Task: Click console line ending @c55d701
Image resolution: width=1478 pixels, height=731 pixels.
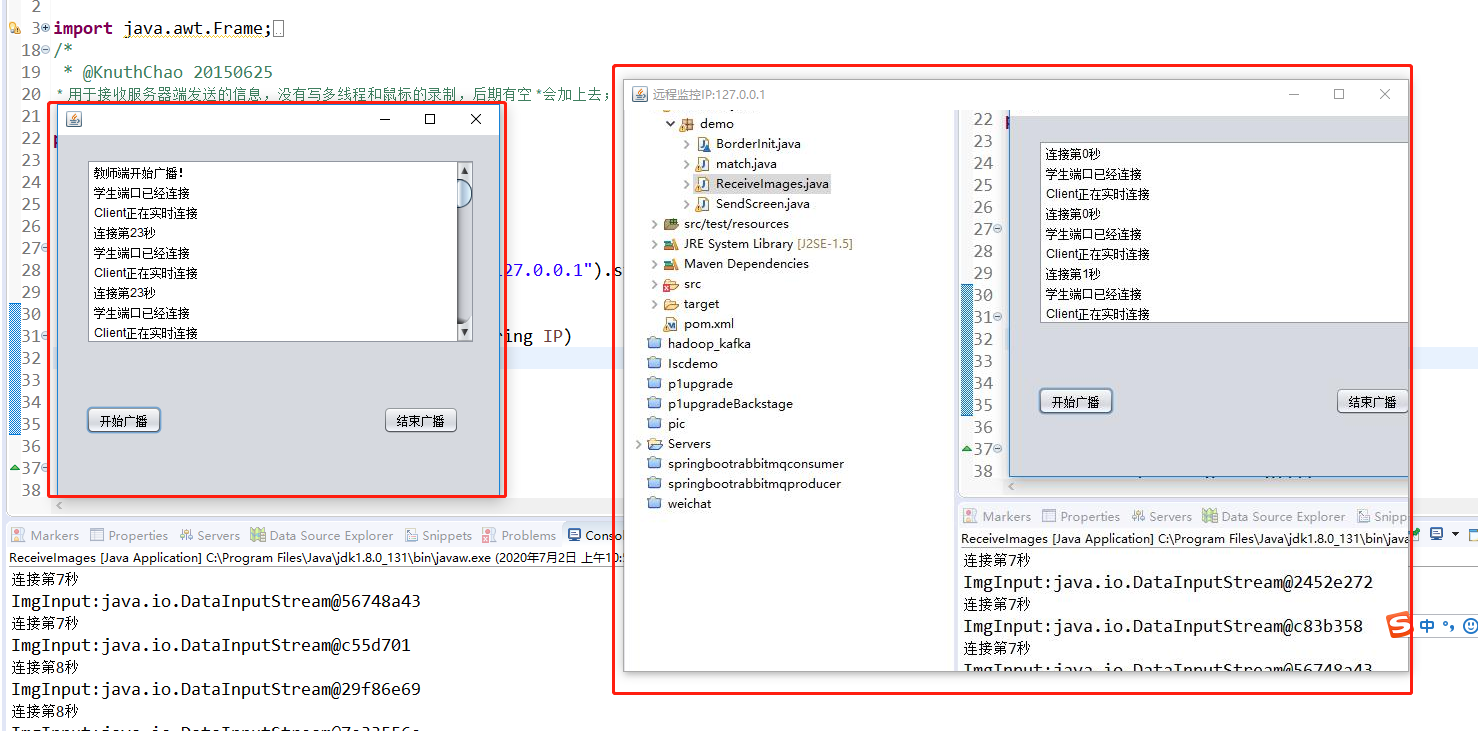Action: 211,645
